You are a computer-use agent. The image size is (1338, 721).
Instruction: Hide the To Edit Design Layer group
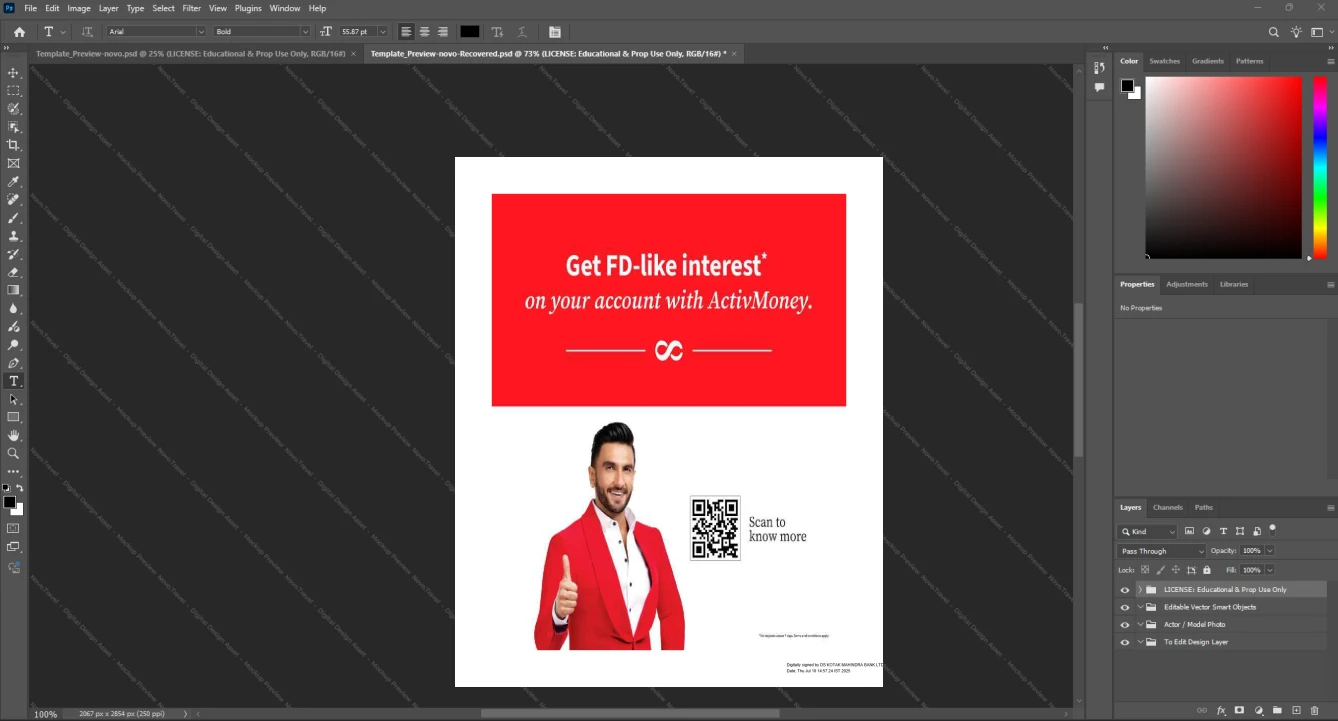tap(1125, 642)
